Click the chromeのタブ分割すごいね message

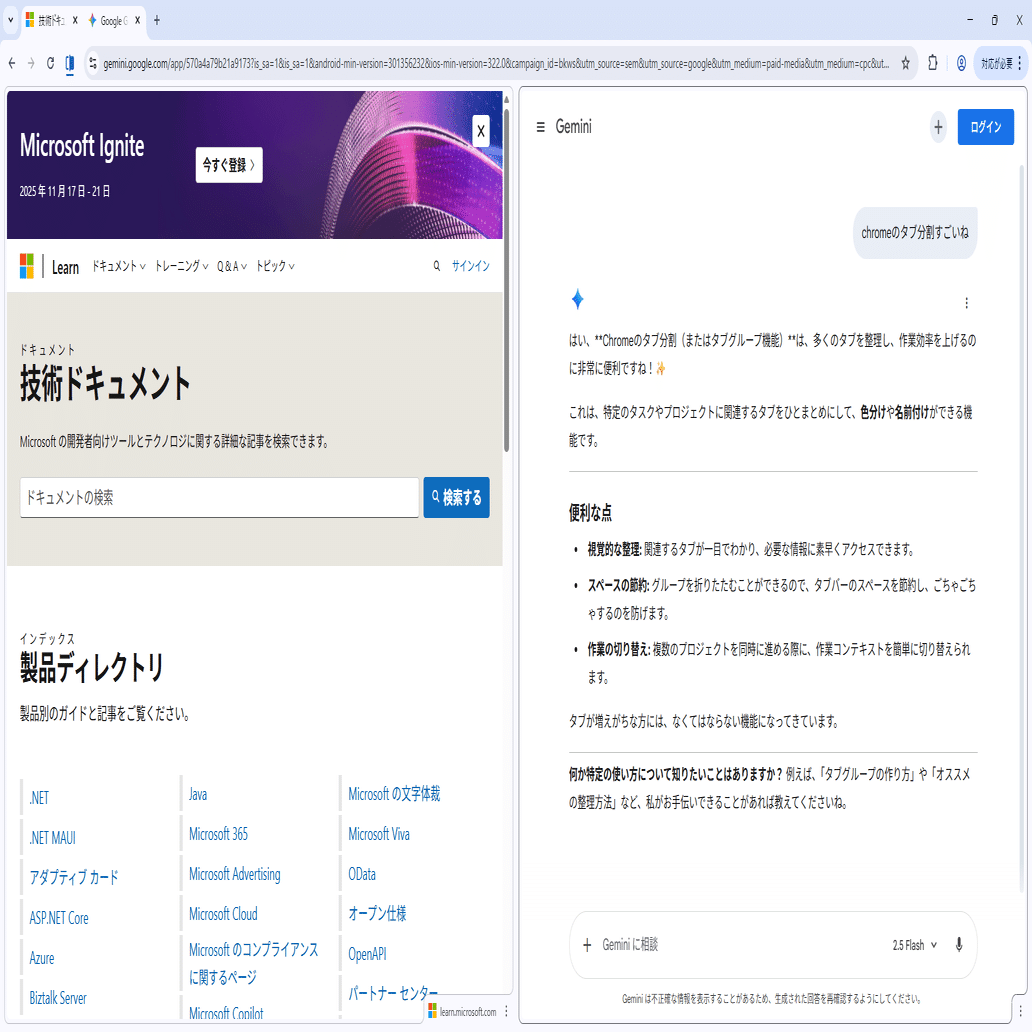click(x=915, y=232)
